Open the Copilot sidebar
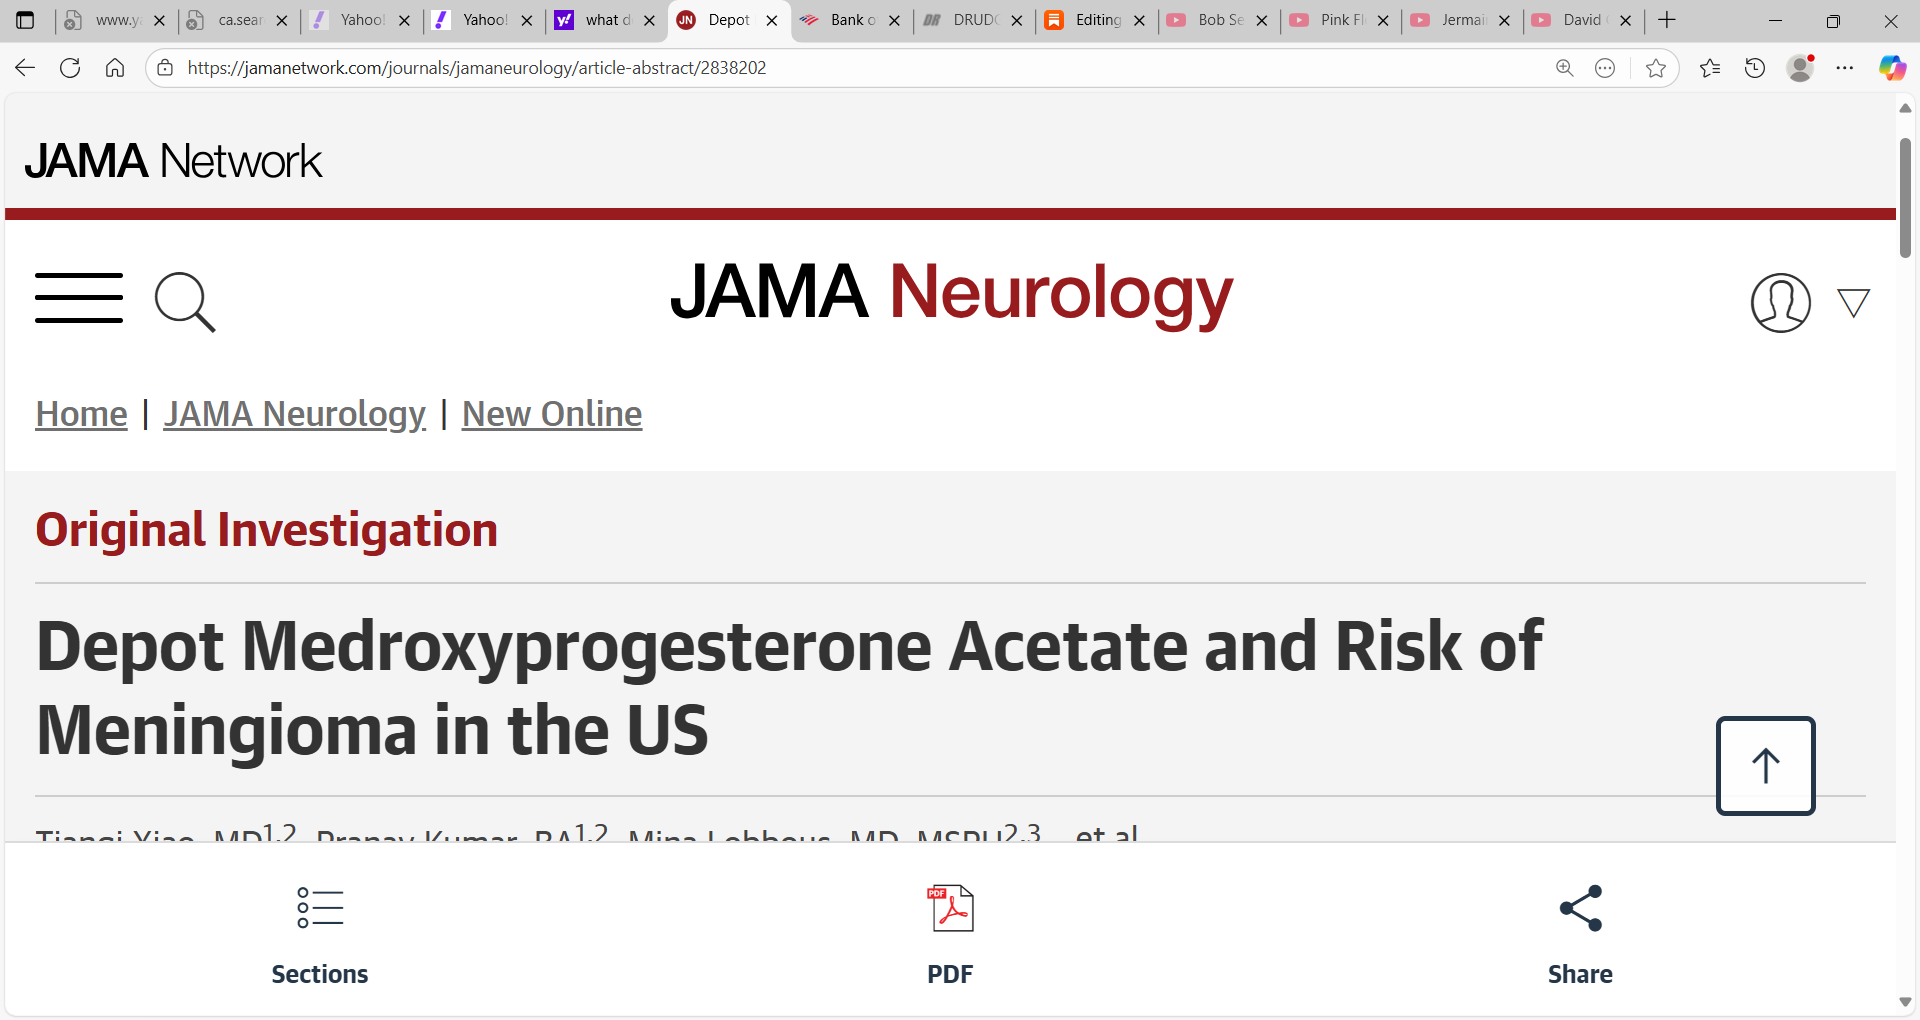This screenshot has width=1920, height=1020. click(x=1892, y=68)
